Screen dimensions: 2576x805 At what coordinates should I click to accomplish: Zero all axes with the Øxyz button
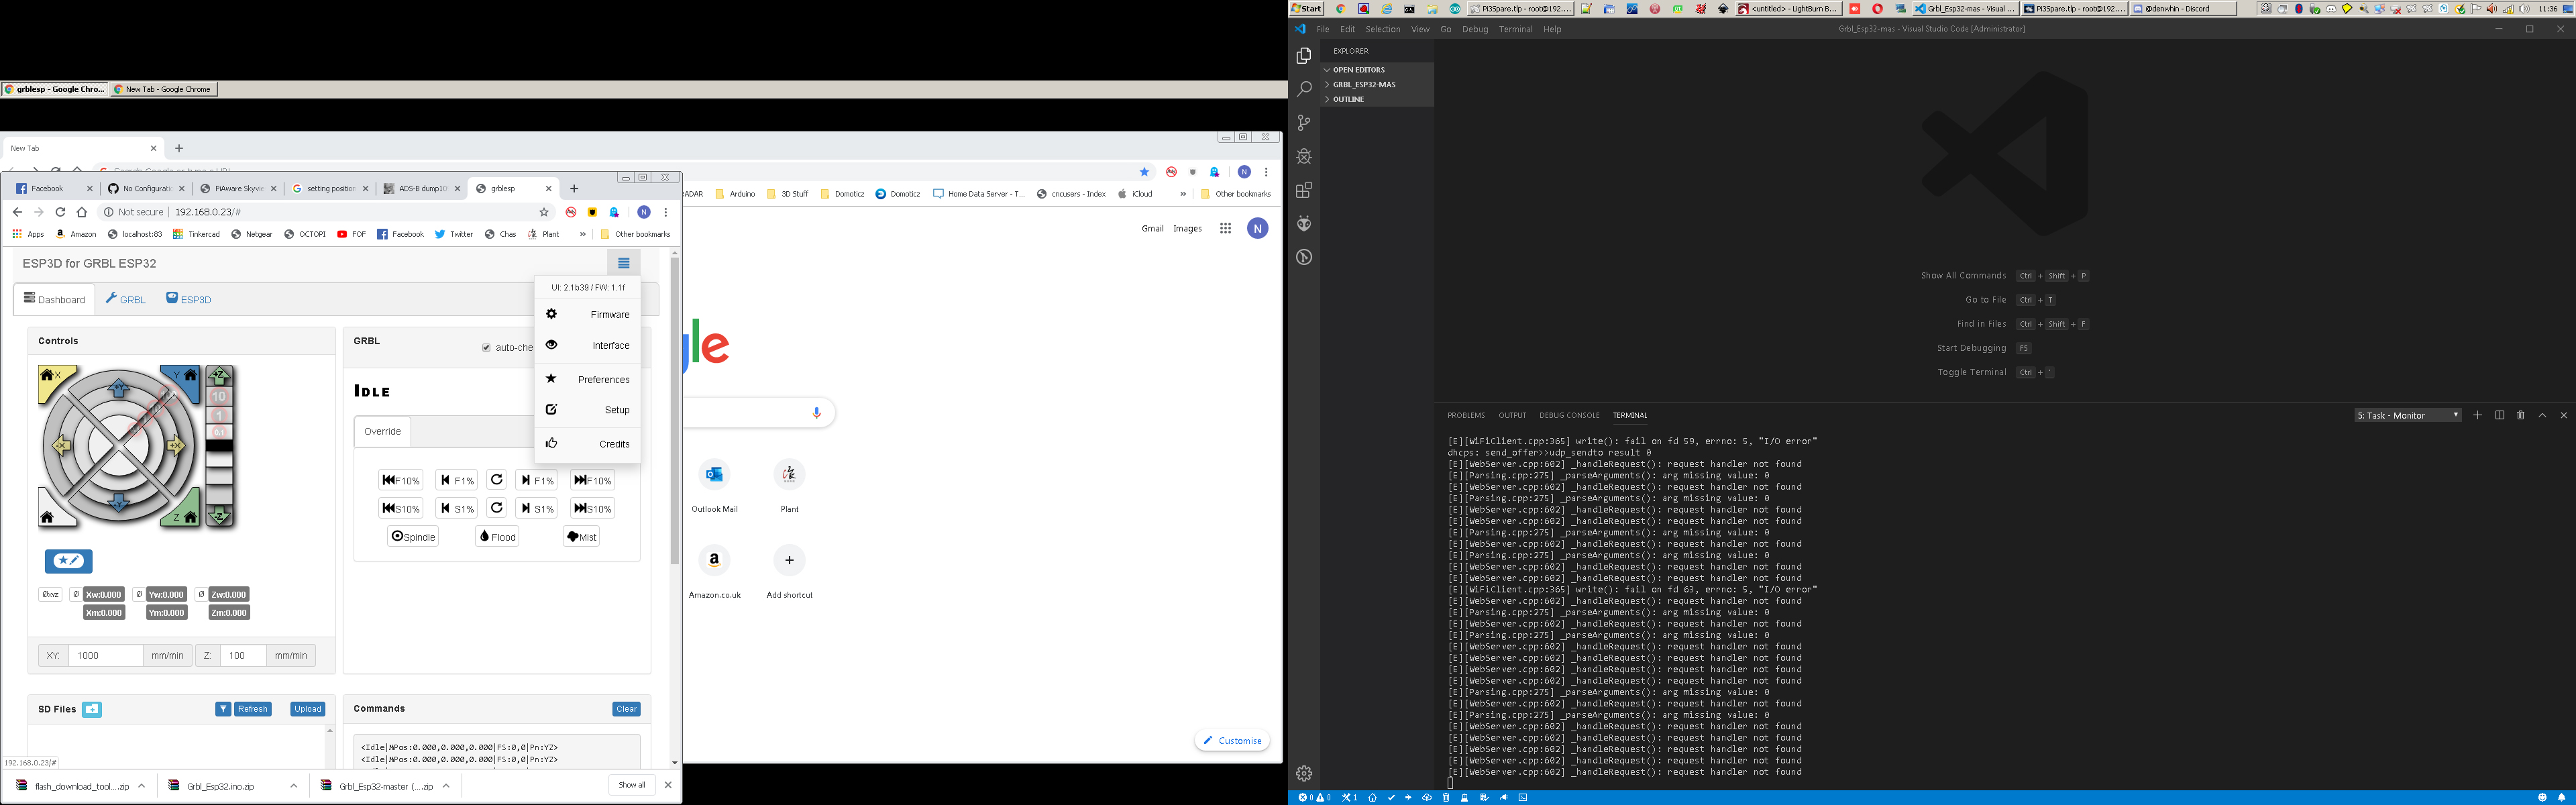[50, 594]
